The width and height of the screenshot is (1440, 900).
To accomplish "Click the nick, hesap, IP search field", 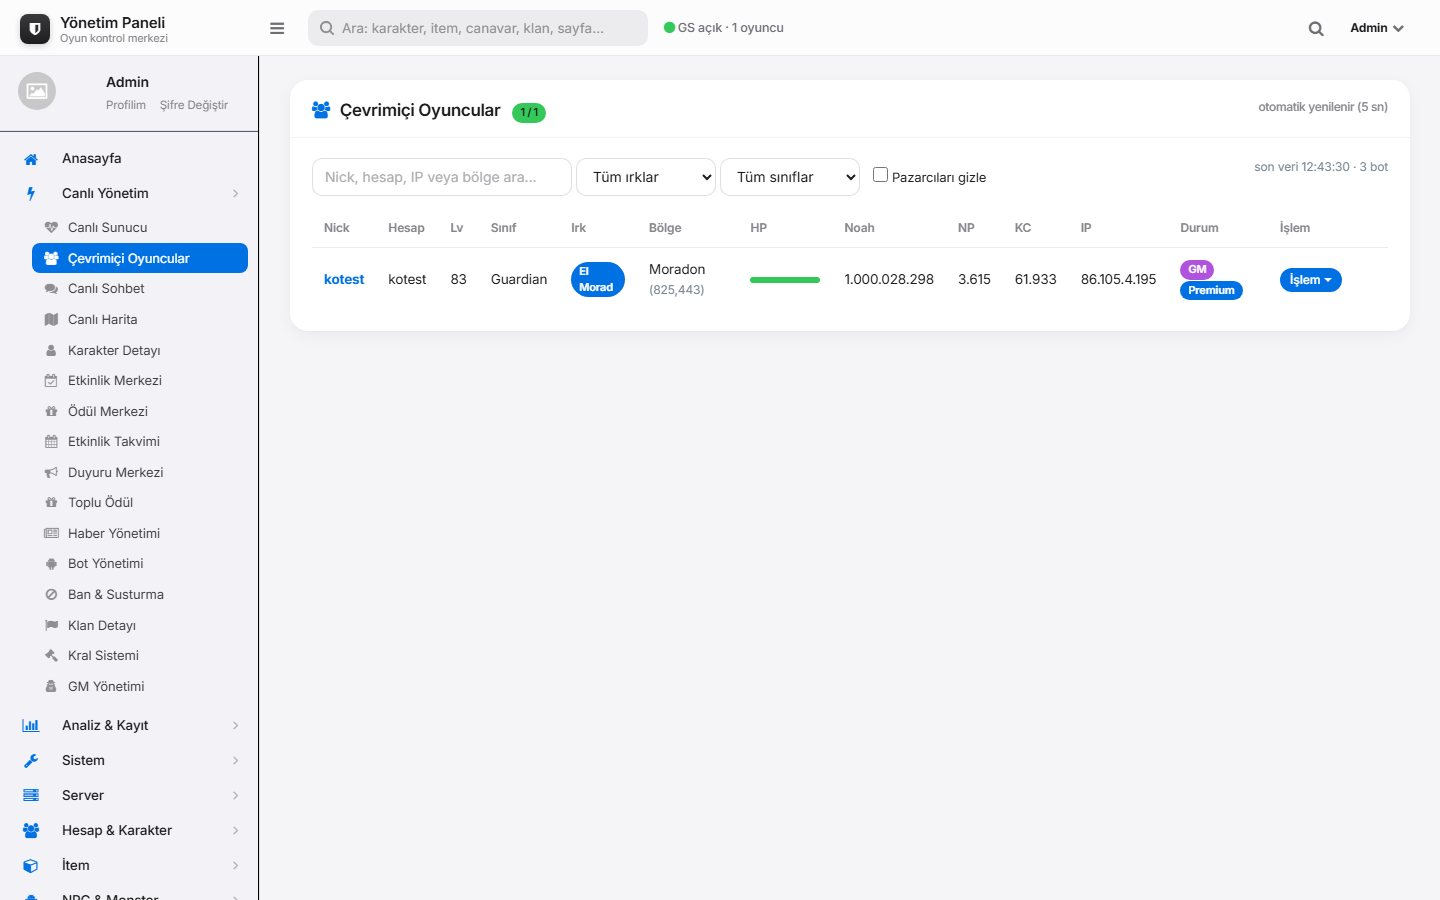I will (x=442, y=177).
